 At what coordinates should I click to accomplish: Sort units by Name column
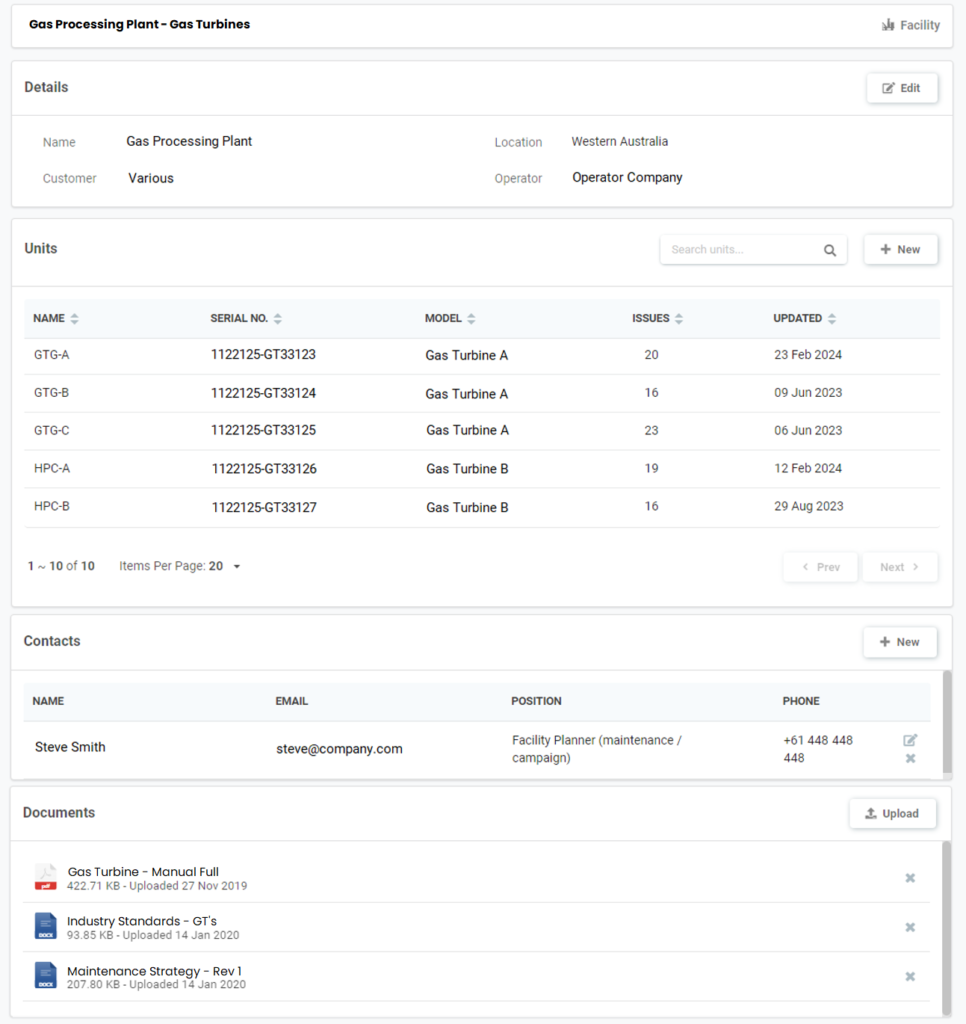(x=74, y=319)
